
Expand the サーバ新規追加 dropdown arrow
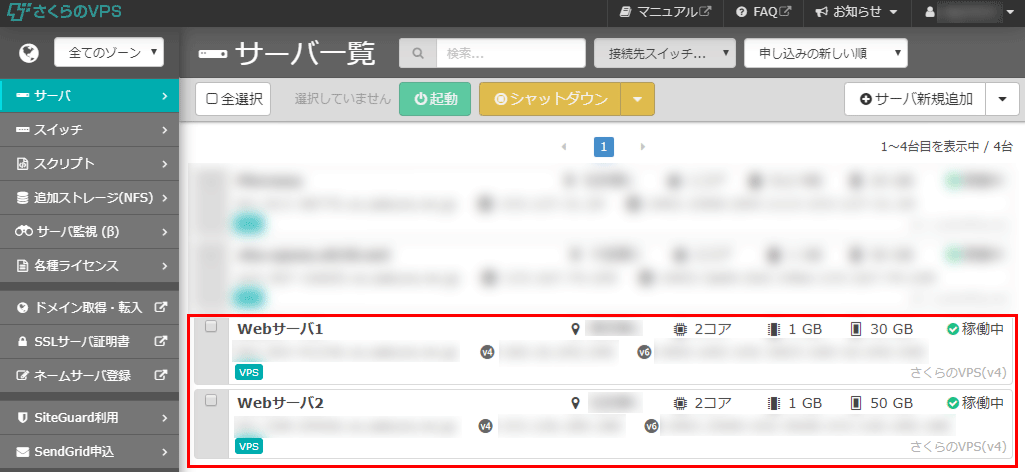[x=1002, y=99]
